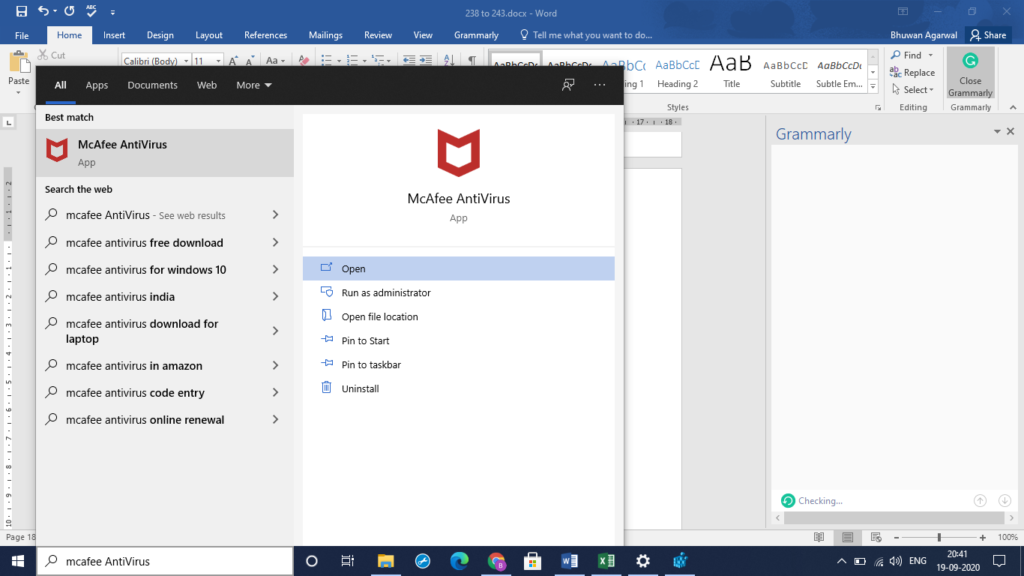Screen dimensions: 1024x576
Task: Open Microsoft Edge from the taskbar
Action: [x=459, y=561]
